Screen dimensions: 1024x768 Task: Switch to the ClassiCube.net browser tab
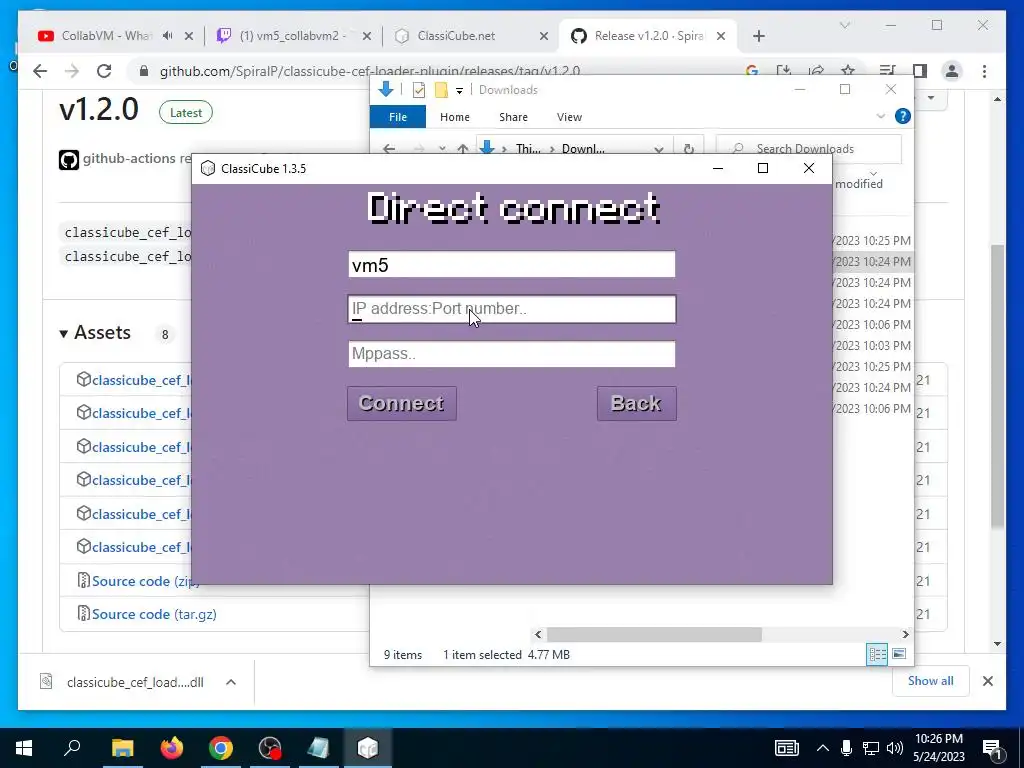(x=456, y=36)
